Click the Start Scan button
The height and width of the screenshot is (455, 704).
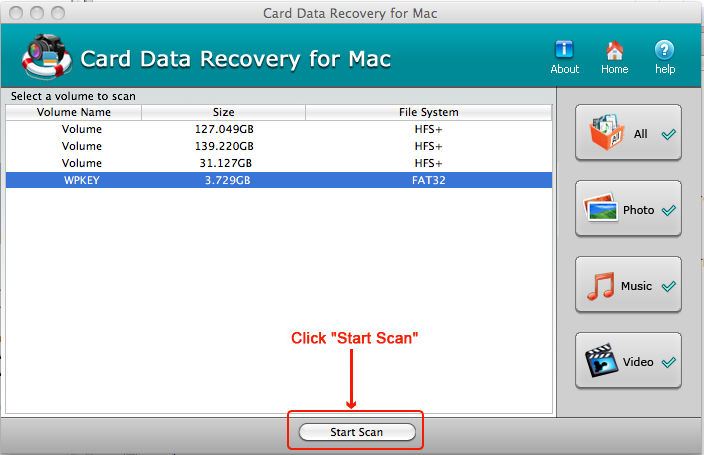357,432
